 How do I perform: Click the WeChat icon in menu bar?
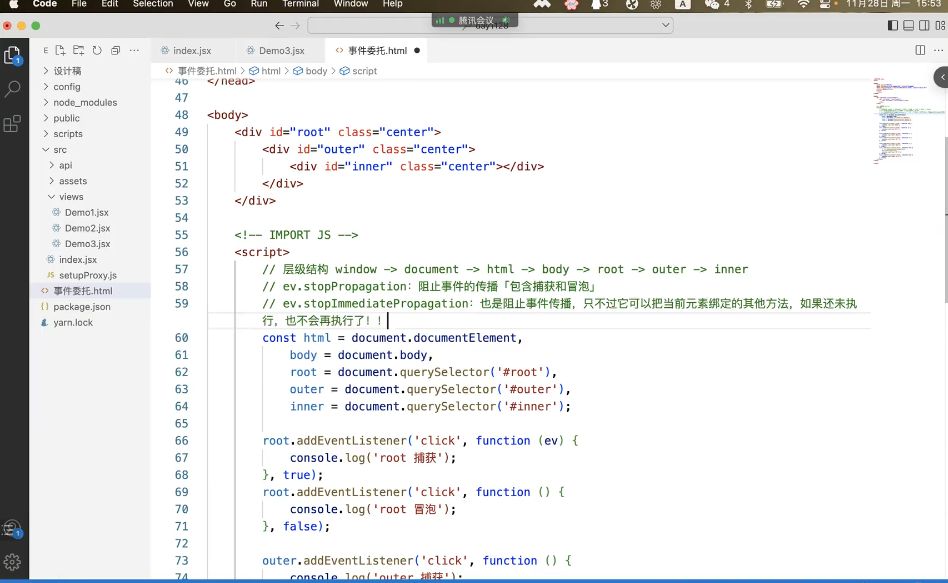712,4
